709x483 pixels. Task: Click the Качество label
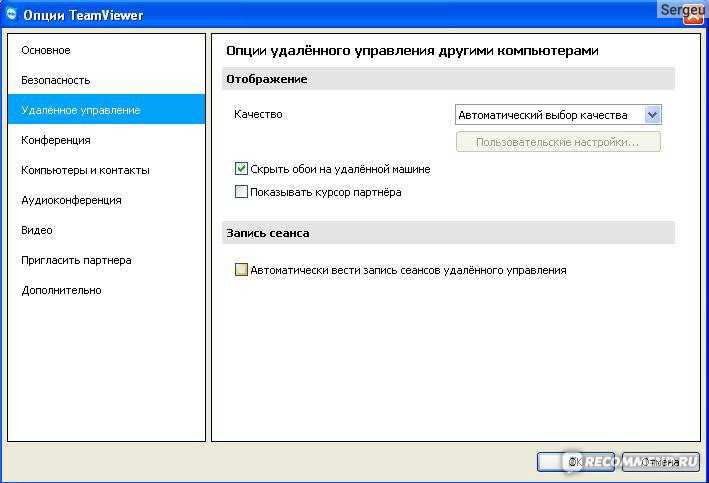[x=258, y=114]
